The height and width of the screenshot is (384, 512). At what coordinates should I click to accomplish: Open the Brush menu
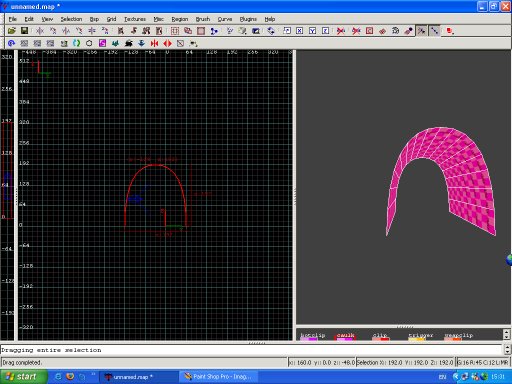coord(203,19)
